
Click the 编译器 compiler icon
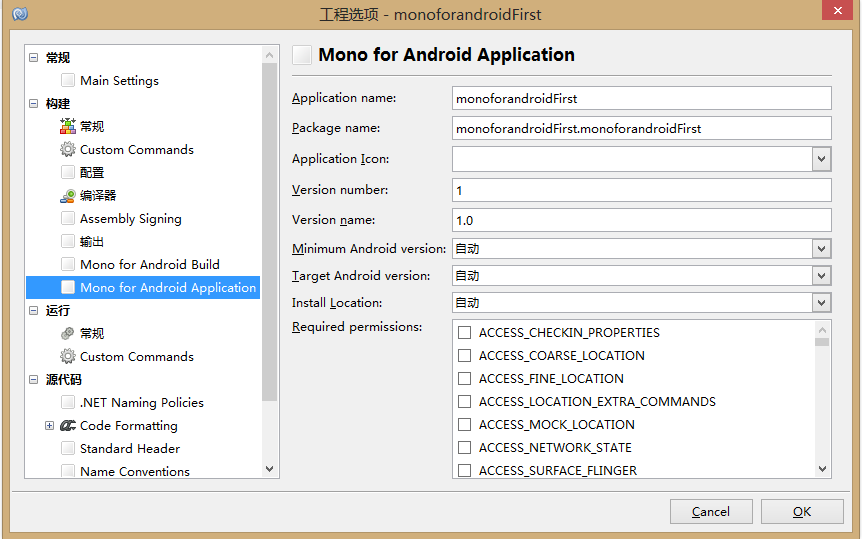coord(68,196)
